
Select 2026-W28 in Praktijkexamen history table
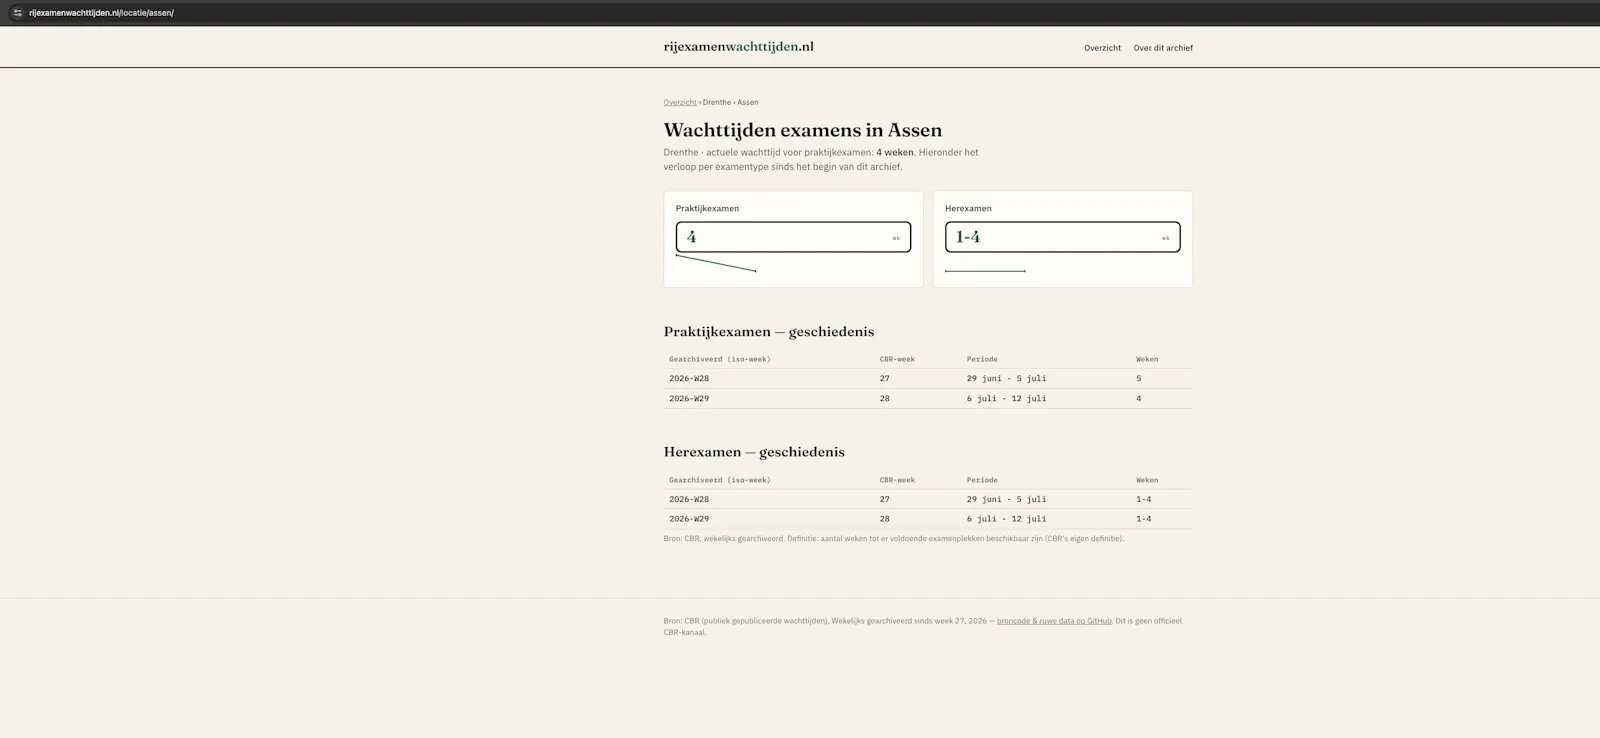click(x=689, y=379)
